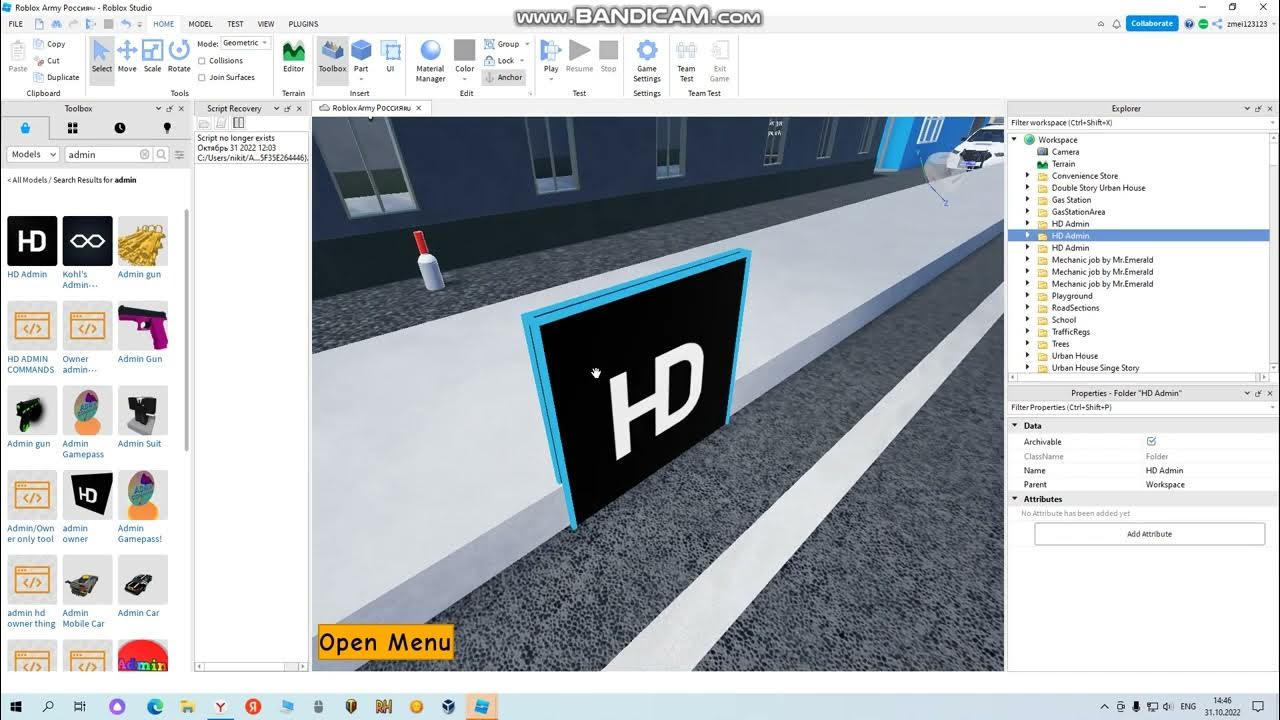Switch to the TEST ribbon tab
Screen dimensions: 1280x720
pos(235,24)
